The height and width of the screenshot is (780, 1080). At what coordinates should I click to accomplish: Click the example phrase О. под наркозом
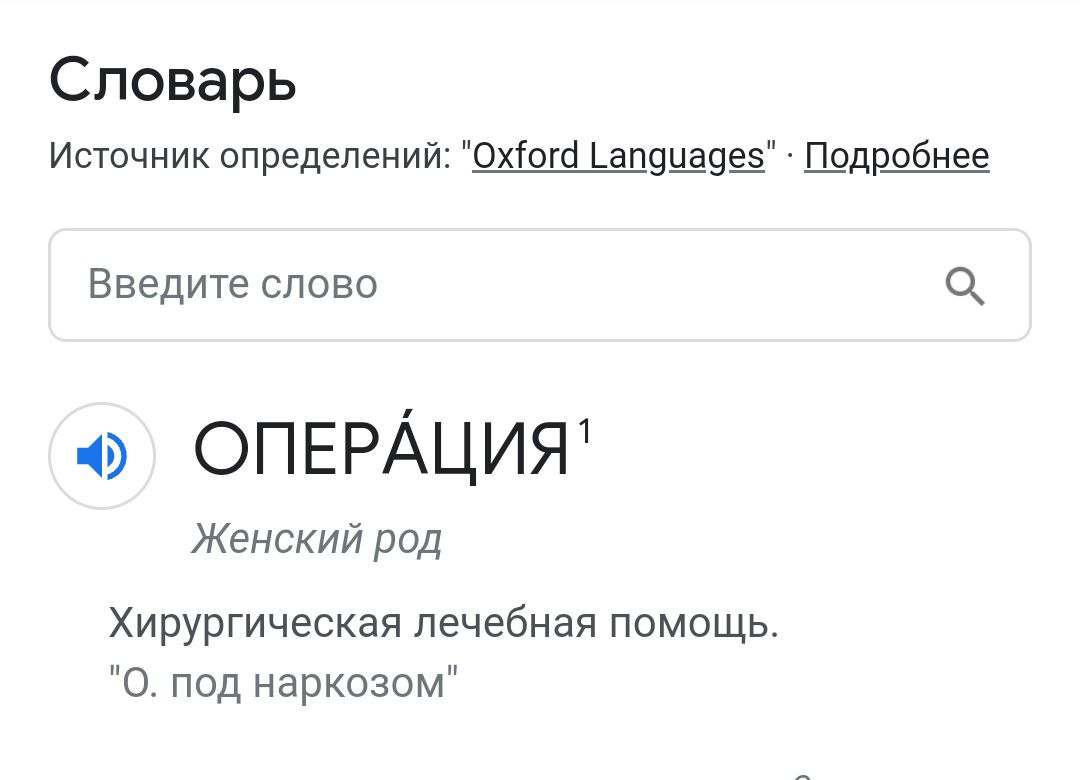click(x=283, y=683)
